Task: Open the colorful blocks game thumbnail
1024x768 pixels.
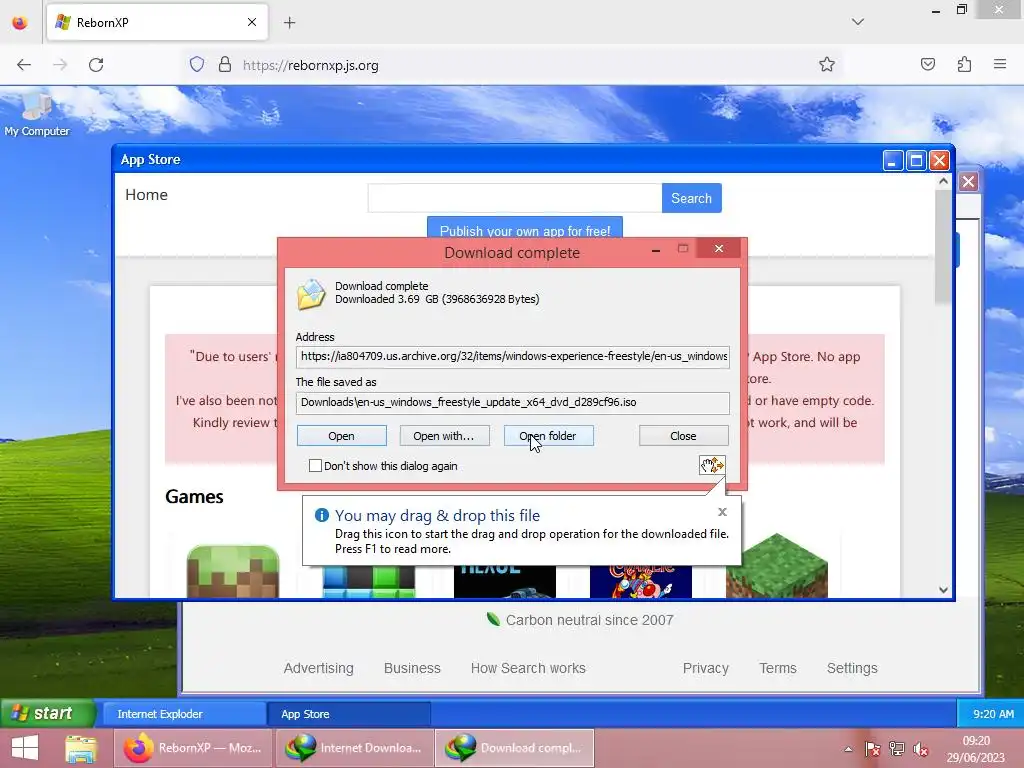Action: point(368,582)
